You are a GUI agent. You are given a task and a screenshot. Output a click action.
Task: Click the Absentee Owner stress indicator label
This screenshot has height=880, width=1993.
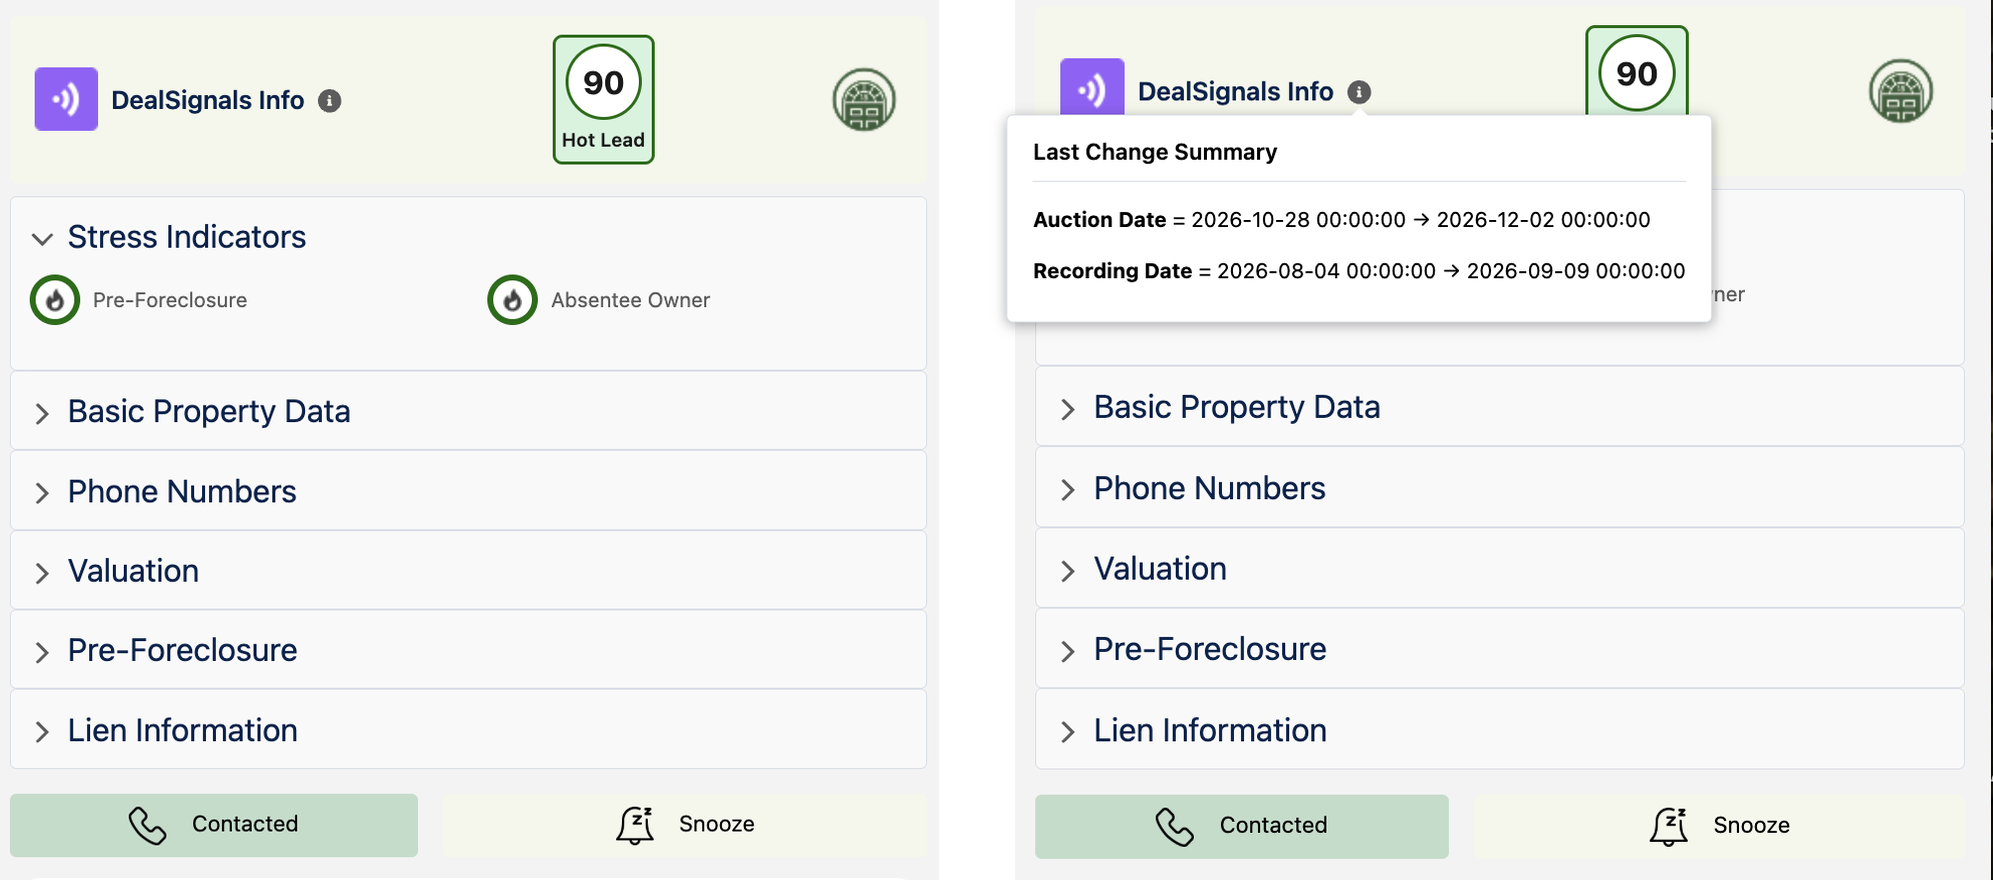click(x=630, y=300)
